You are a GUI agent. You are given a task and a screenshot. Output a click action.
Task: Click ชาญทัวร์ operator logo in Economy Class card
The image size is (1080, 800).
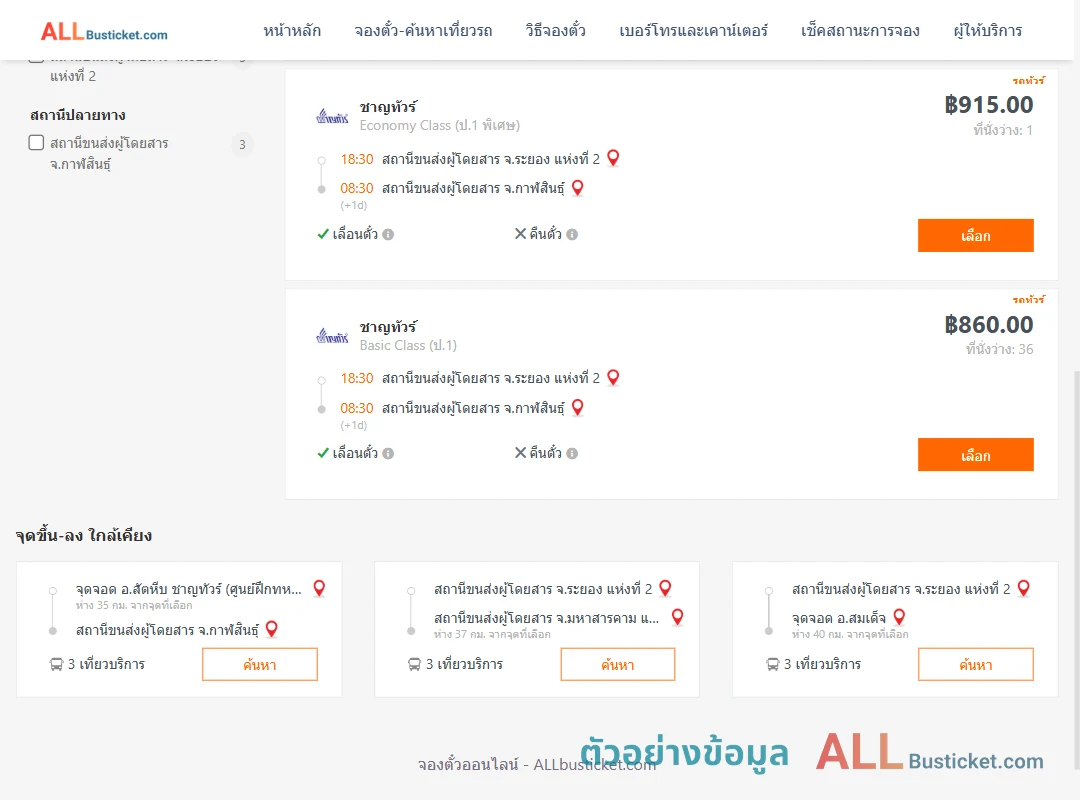pyautogui.click(x=333, y=116)
